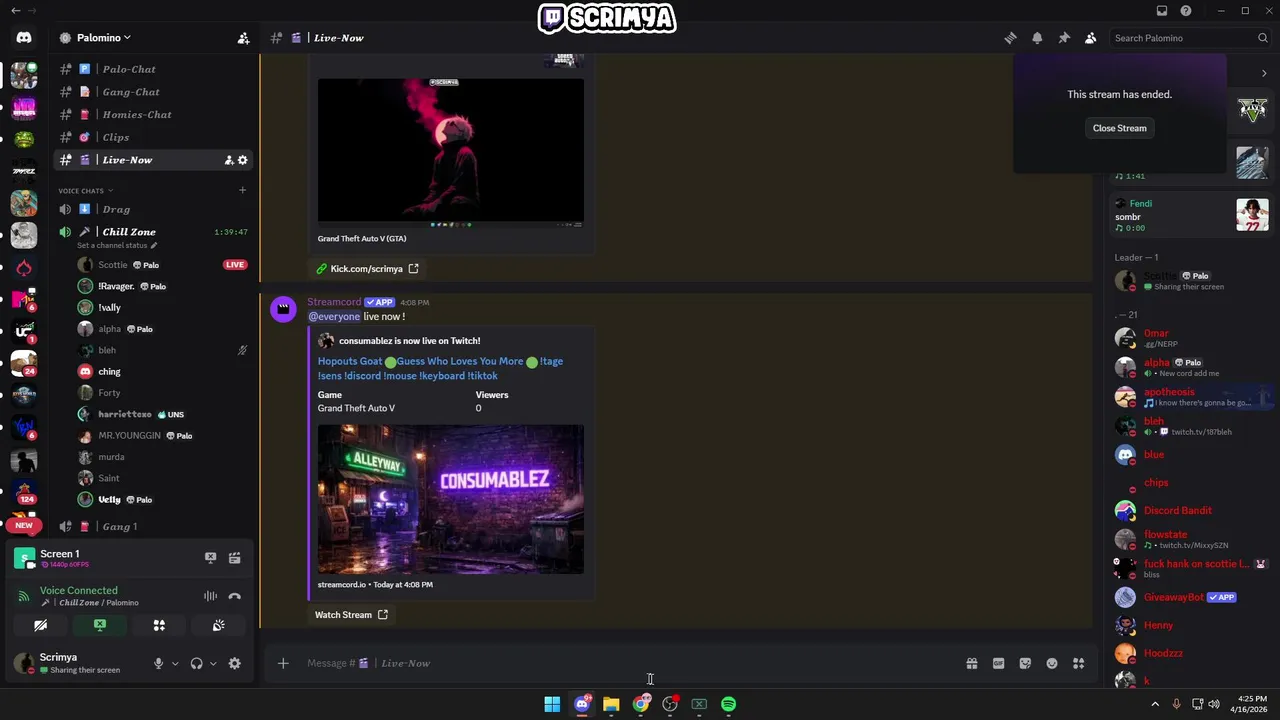Disconnect from voice call
This screenshot has width=1280, height=720.
[234, 596]
